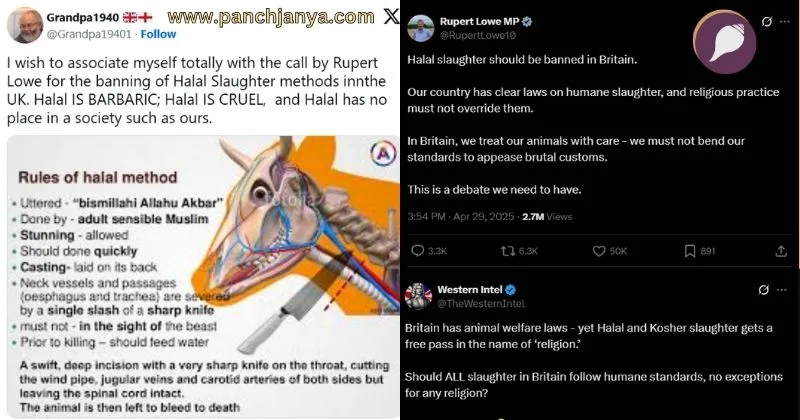Open reply icon on Rupert Lowe's post

coord(417,251)
